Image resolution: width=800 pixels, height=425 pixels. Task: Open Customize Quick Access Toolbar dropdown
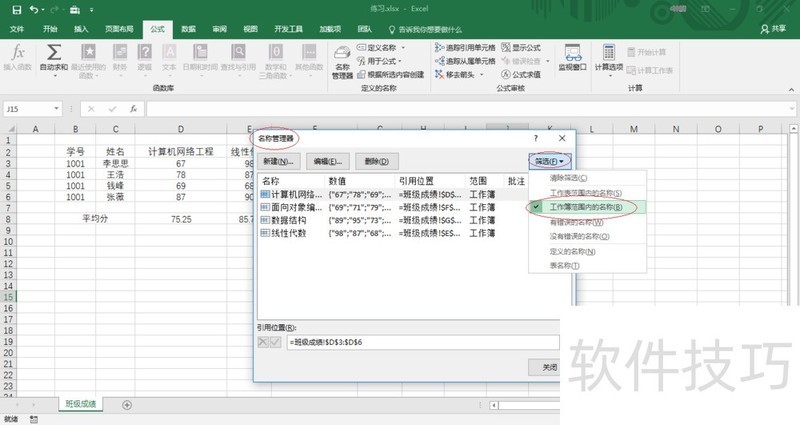[x=91, y=10]
